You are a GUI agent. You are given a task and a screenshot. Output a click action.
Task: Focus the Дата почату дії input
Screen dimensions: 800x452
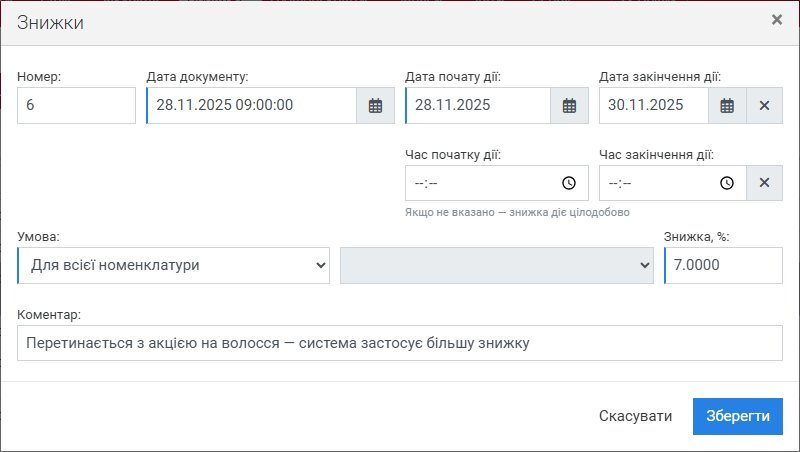coord(478,106)
